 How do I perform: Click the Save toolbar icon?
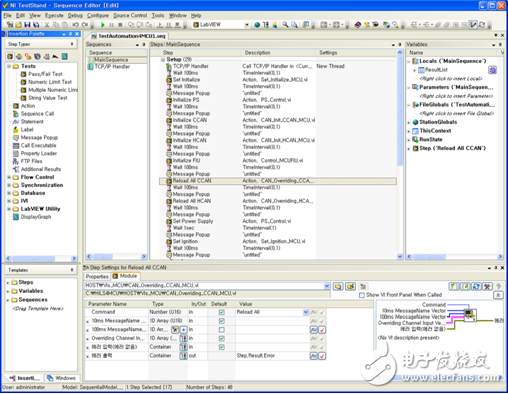(x=27, y=25)
